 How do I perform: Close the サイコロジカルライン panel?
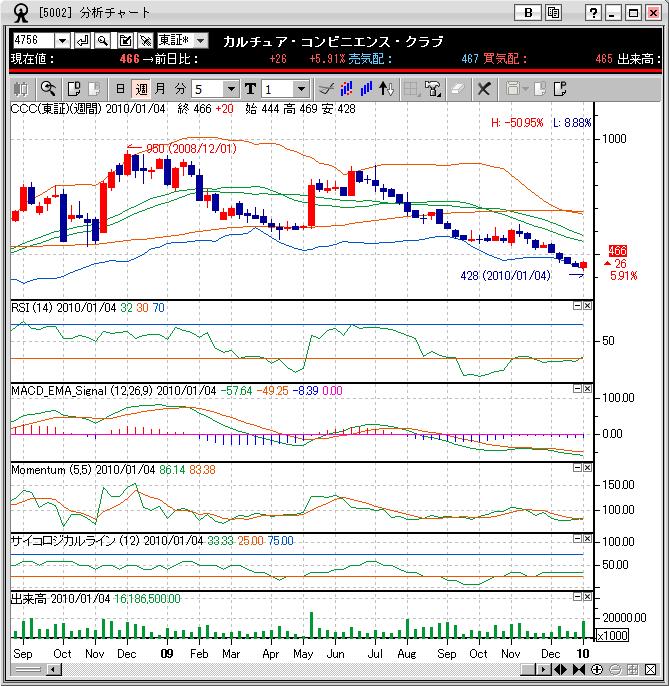pos(587,539)
